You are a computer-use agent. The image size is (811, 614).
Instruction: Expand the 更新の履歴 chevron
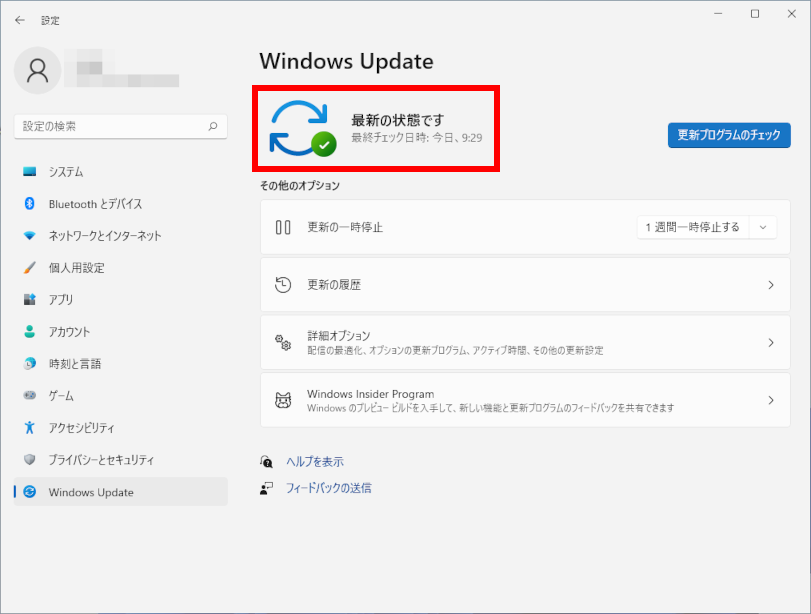(770, 285)
